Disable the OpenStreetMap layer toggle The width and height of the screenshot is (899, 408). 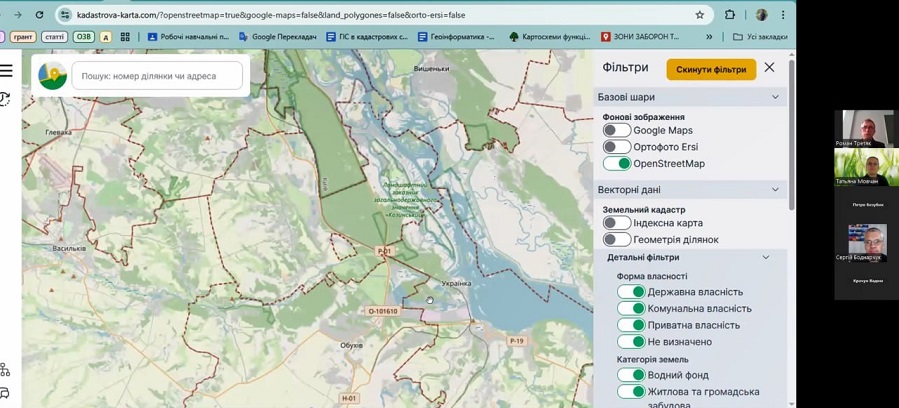point(617,164)
